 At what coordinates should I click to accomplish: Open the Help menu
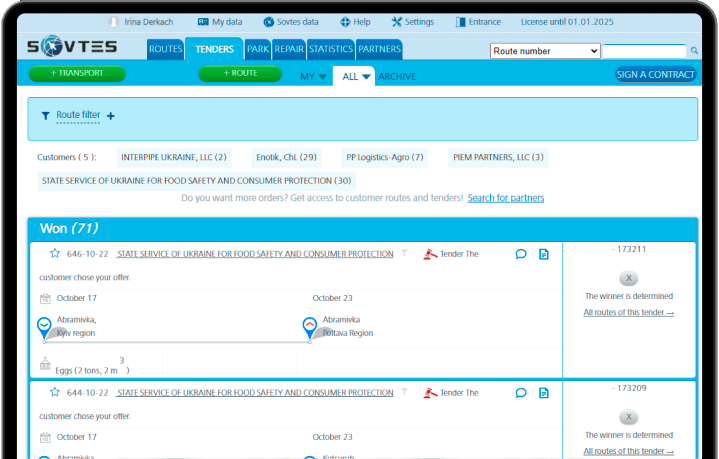point(355,22)
